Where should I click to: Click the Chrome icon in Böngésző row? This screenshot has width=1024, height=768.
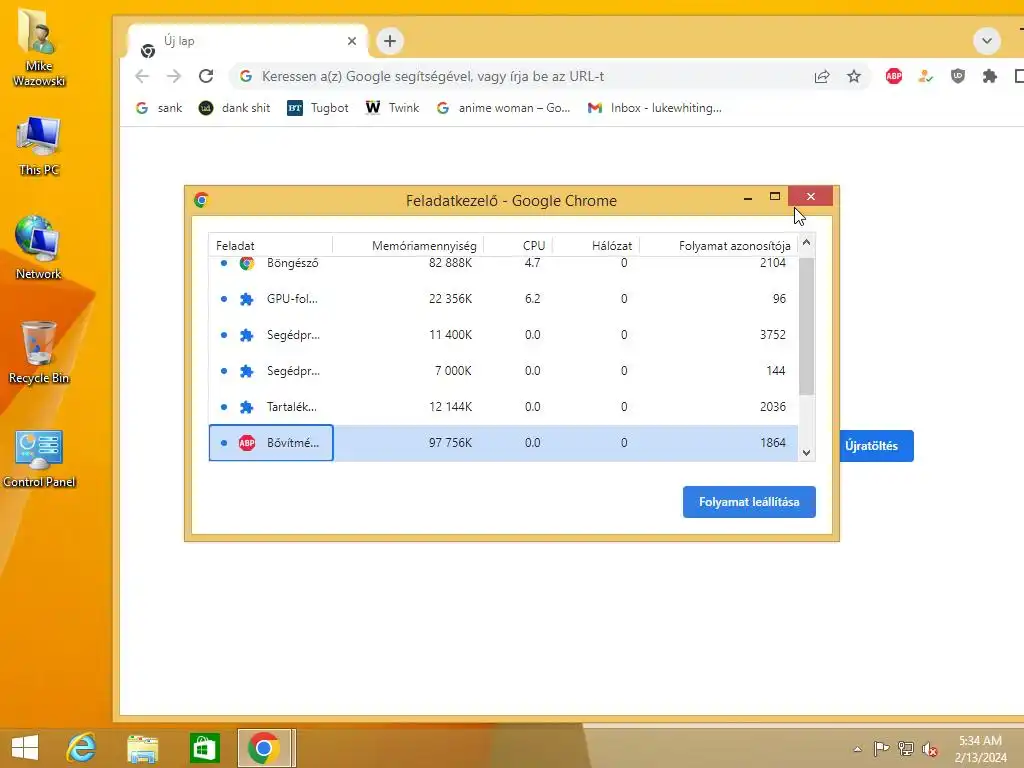pos(247,263)
